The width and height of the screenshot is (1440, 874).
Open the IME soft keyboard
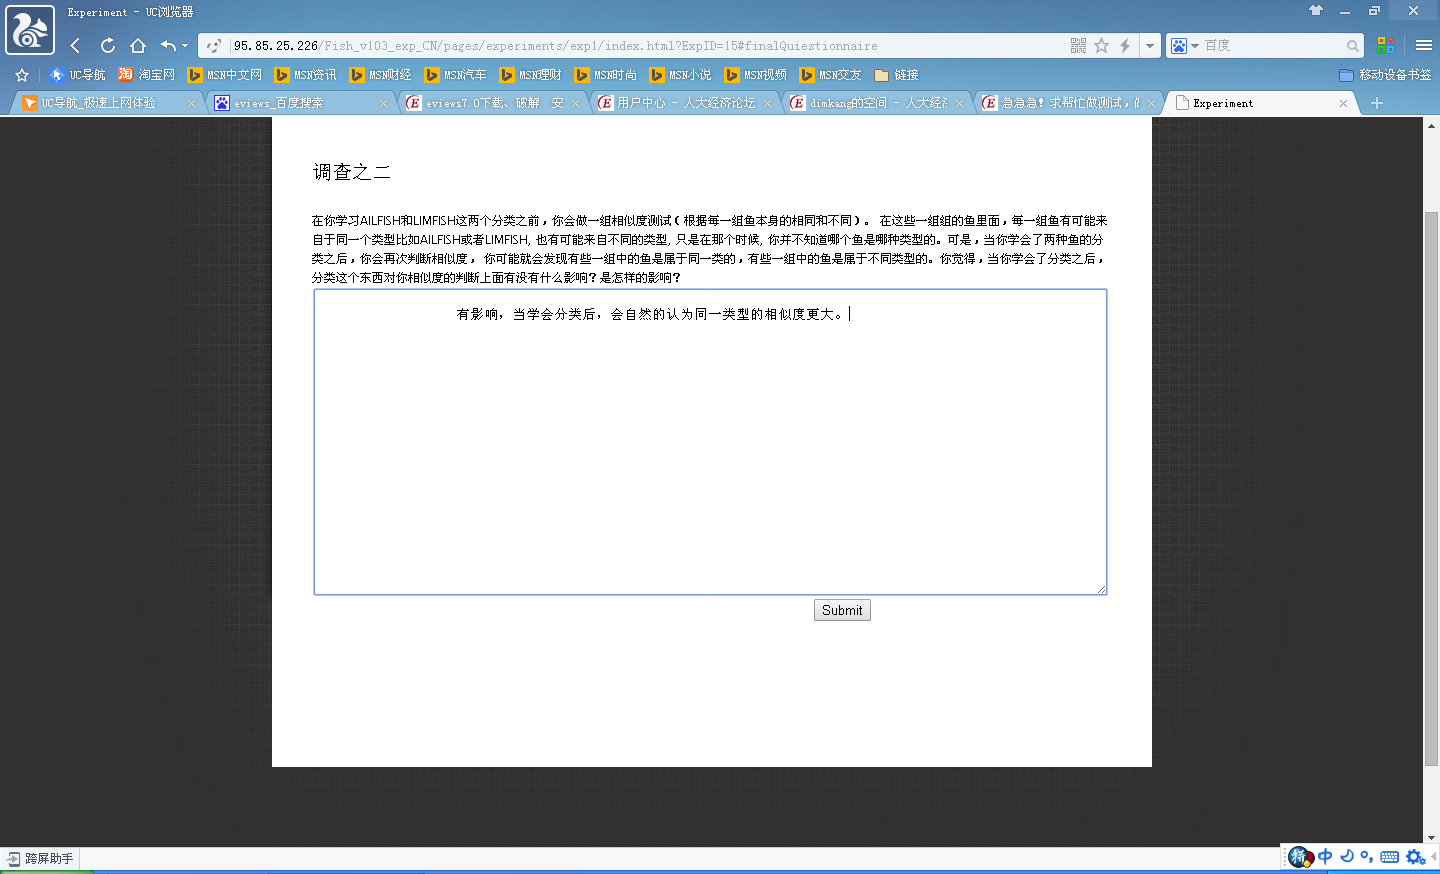(x=1390, y=857)
